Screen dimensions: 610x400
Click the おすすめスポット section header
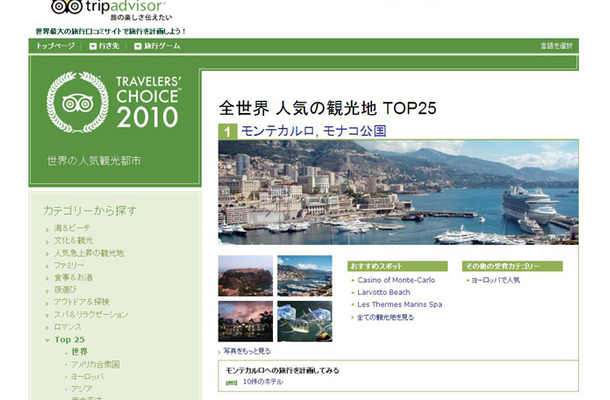[398, 266]
